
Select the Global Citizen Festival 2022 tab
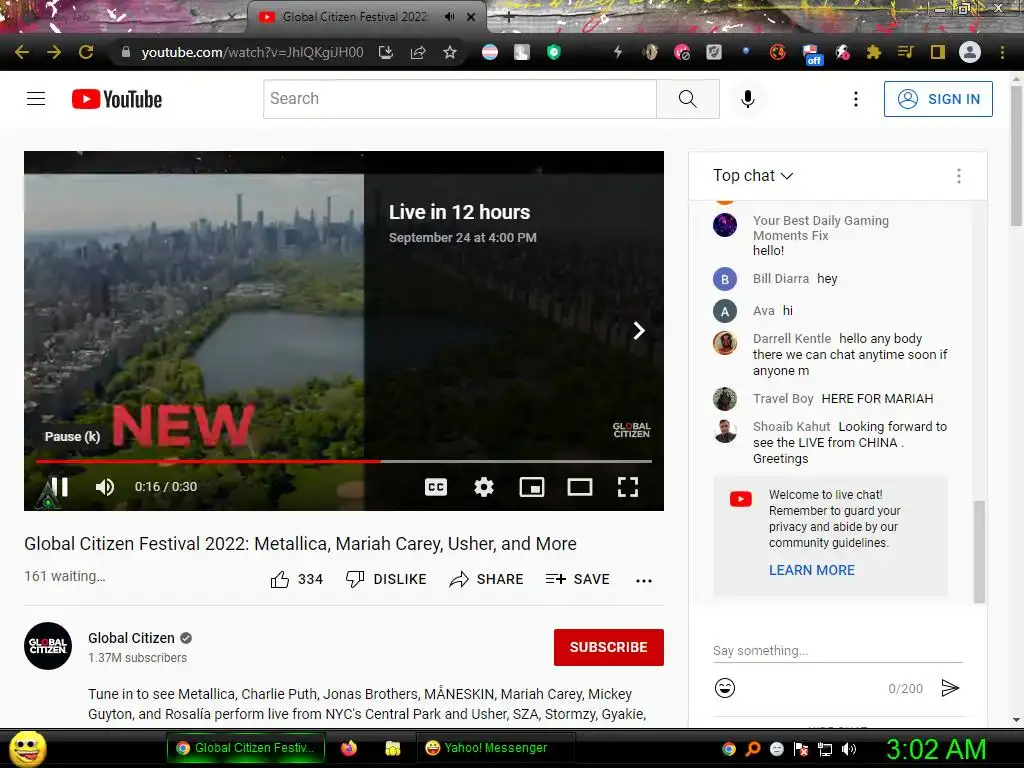[355, 17]
